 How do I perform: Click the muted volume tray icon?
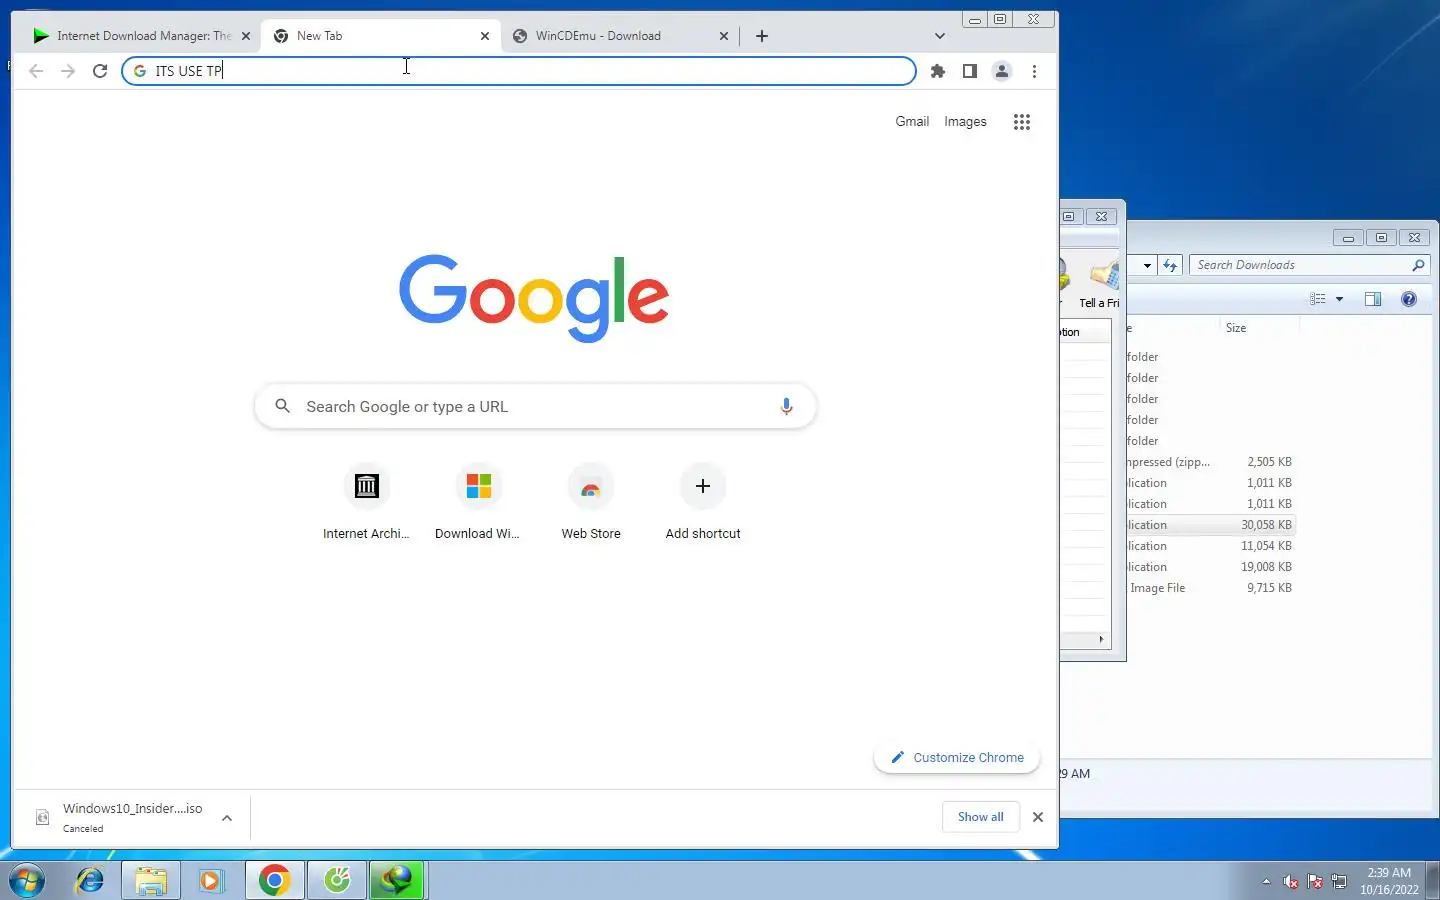[1291, 881]
